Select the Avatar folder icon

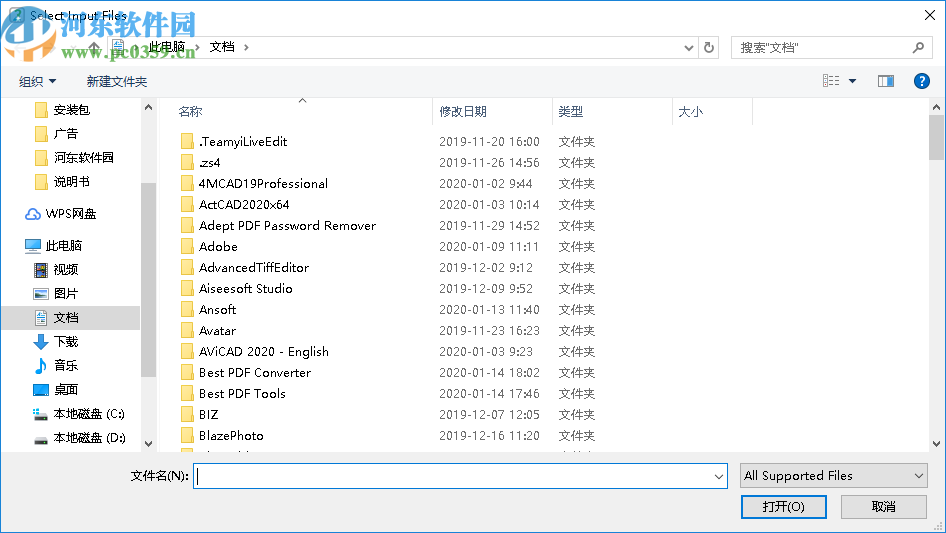(x=188, y=331)
